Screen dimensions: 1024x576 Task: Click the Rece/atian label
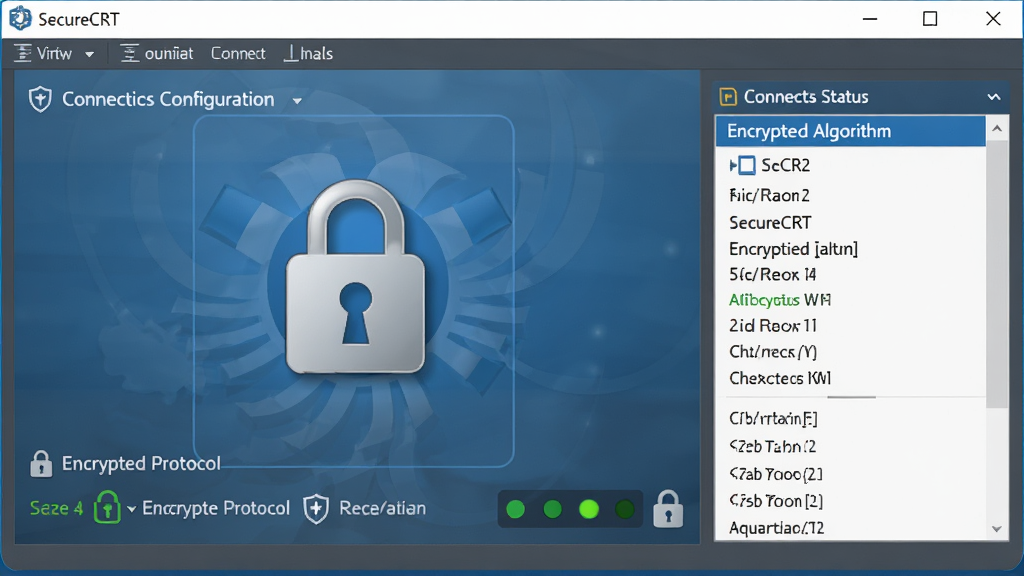click(382, 508)
